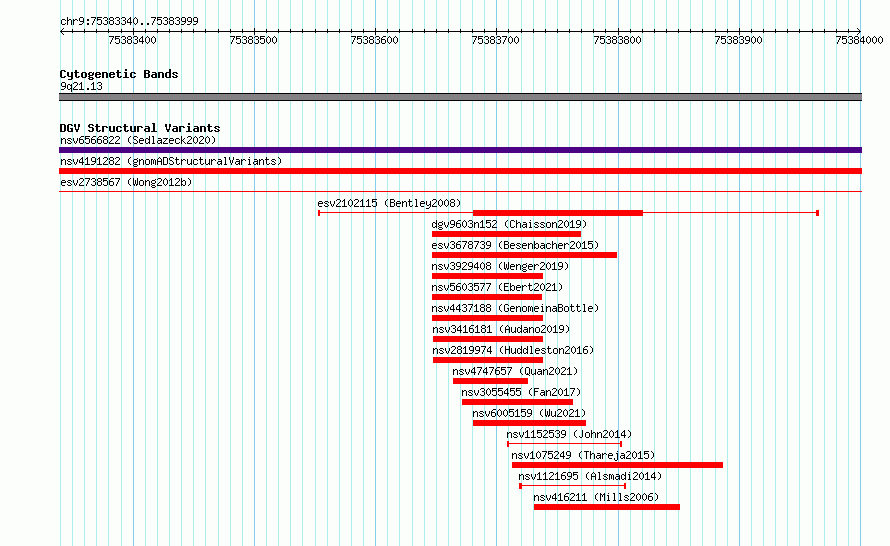
Task: Click ruler tick label 75384000
Action: tap(859, 40)
